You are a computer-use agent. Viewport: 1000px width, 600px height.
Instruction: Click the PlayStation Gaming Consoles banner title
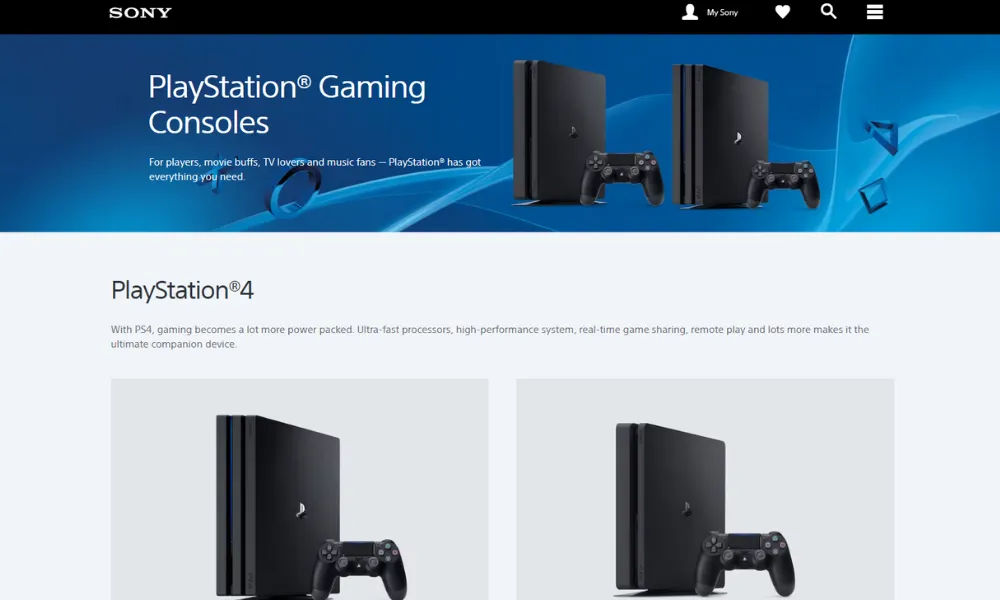[x=287, y=105]
